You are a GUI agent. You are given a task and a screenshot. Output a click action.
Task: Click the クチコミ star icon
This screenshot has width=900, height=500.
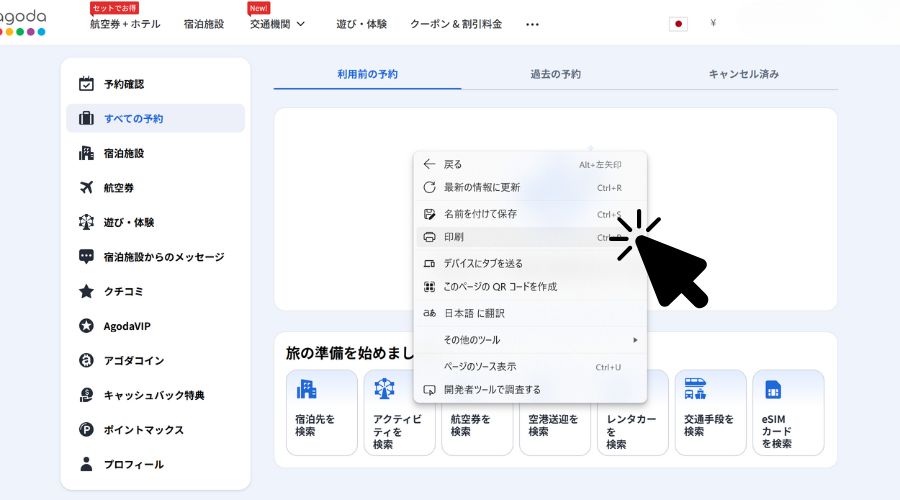[x=86, y=291]
